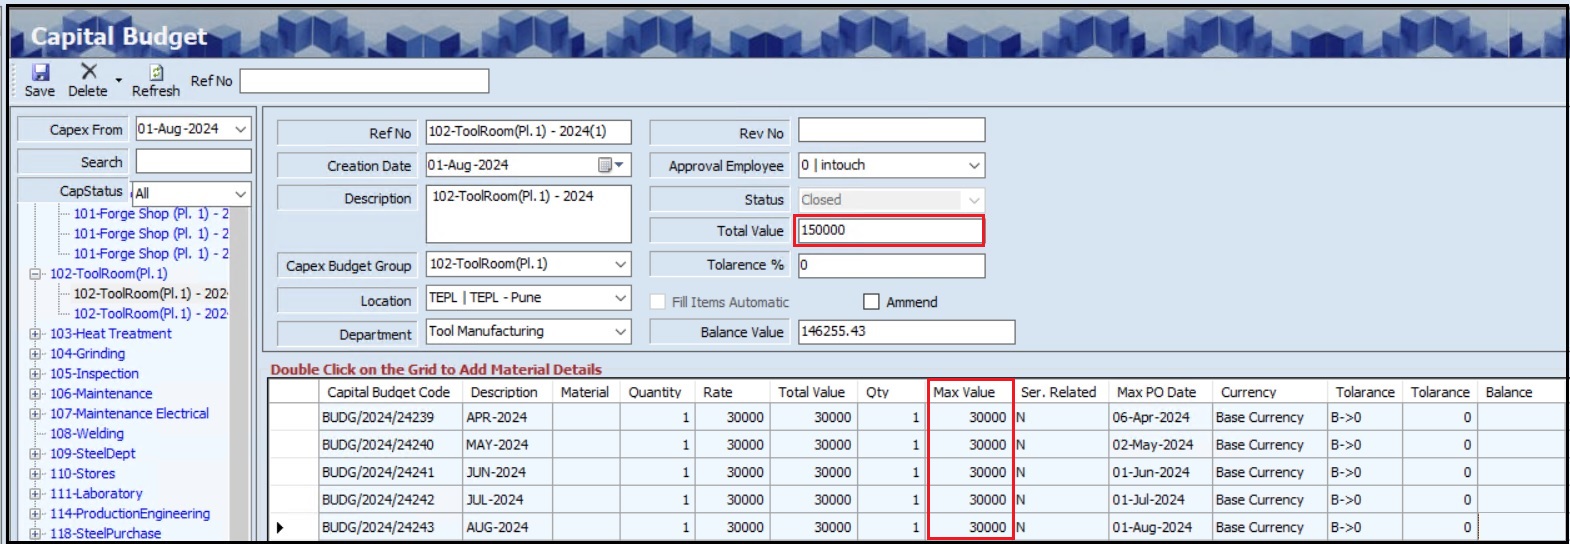Toggle the Fill Items Automatic checkbox
This screenshot has width=1570, height=544.
657,302
